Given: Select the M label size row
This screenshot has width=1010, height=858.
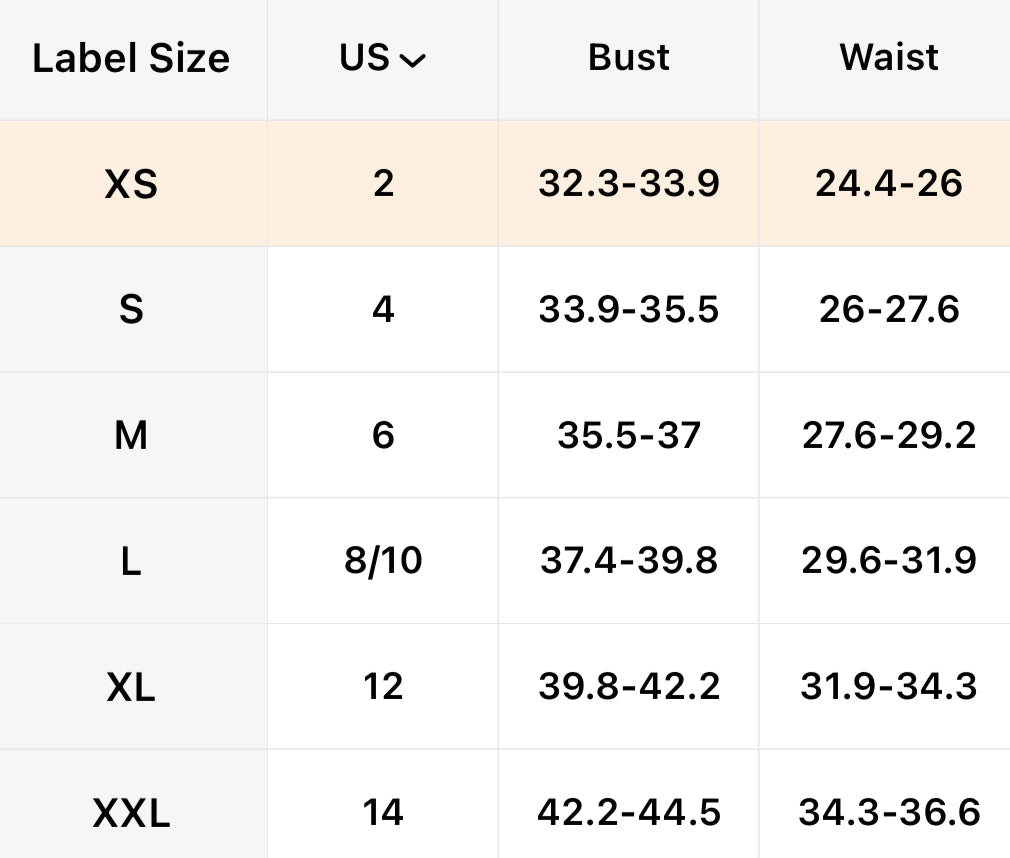Looking at the screenshot, I should point(131,436).
